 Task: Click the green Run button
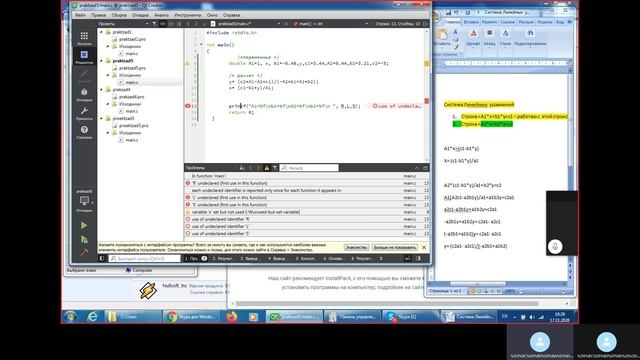tap(84, 225)
